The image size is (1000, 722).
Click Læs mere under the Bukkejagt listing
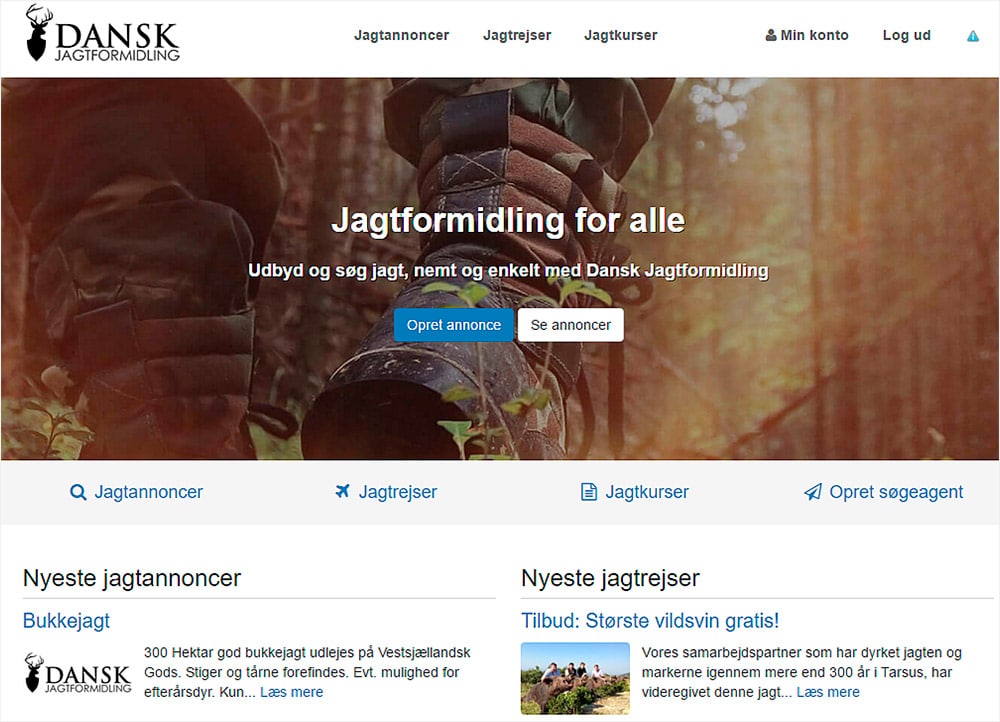click(291, 692)
